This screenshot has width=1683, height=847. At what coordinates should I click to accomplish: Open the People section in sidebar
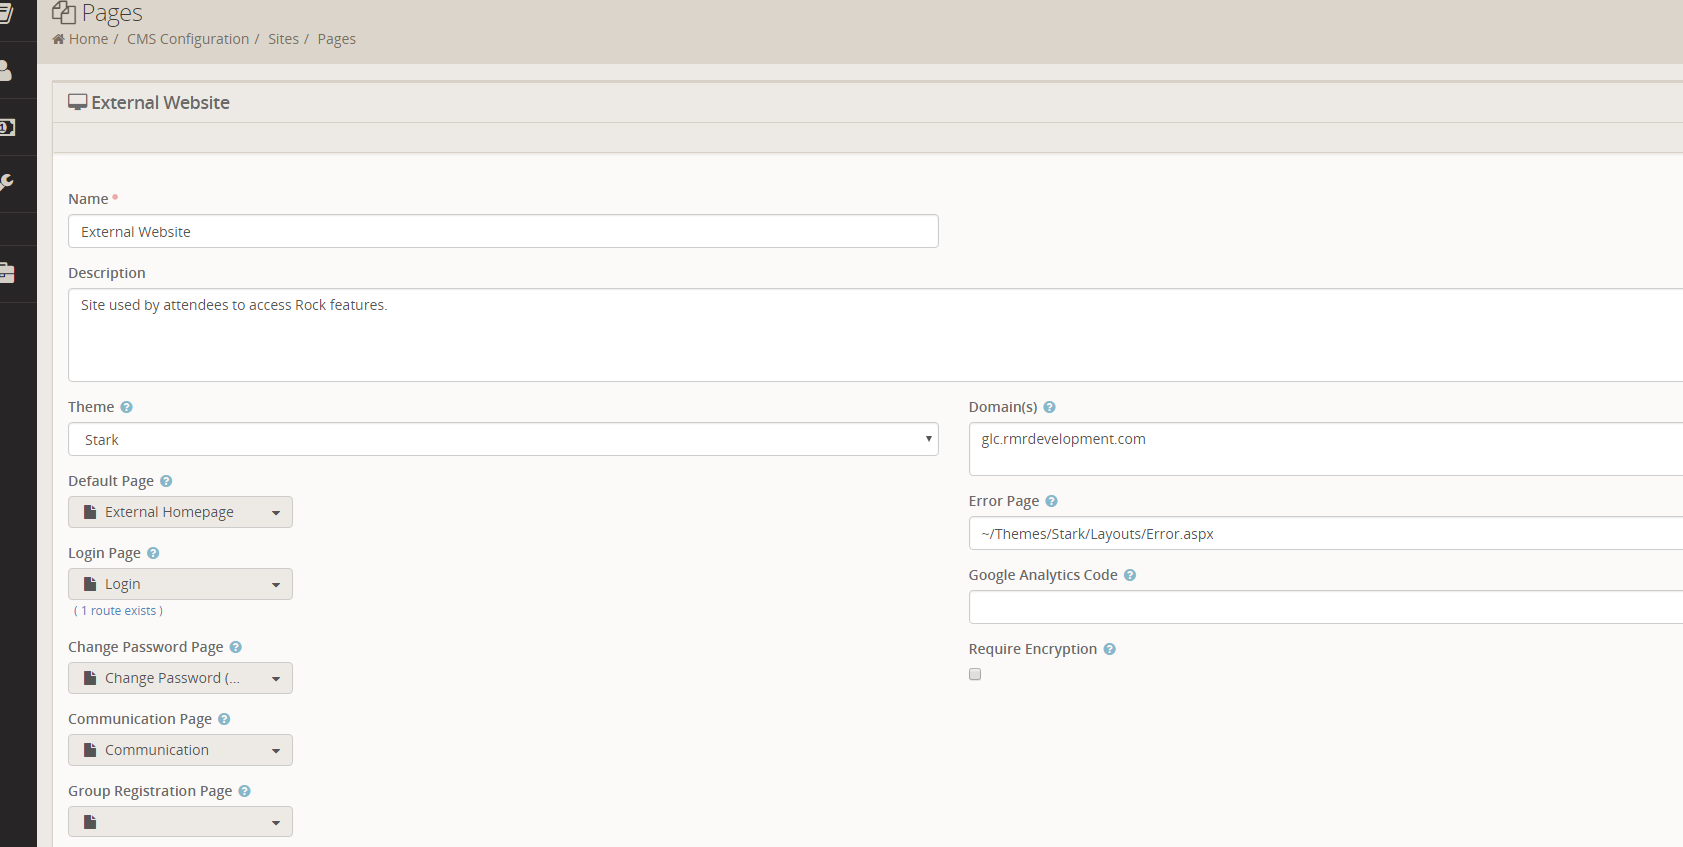click(6, 71)
